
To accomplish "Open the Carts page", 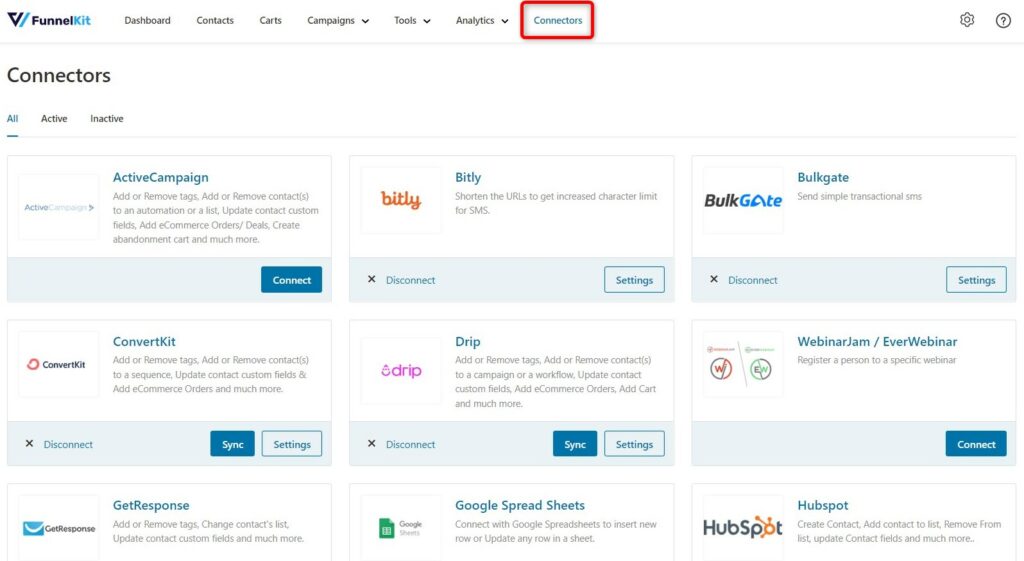I will (x=270, y=20).
